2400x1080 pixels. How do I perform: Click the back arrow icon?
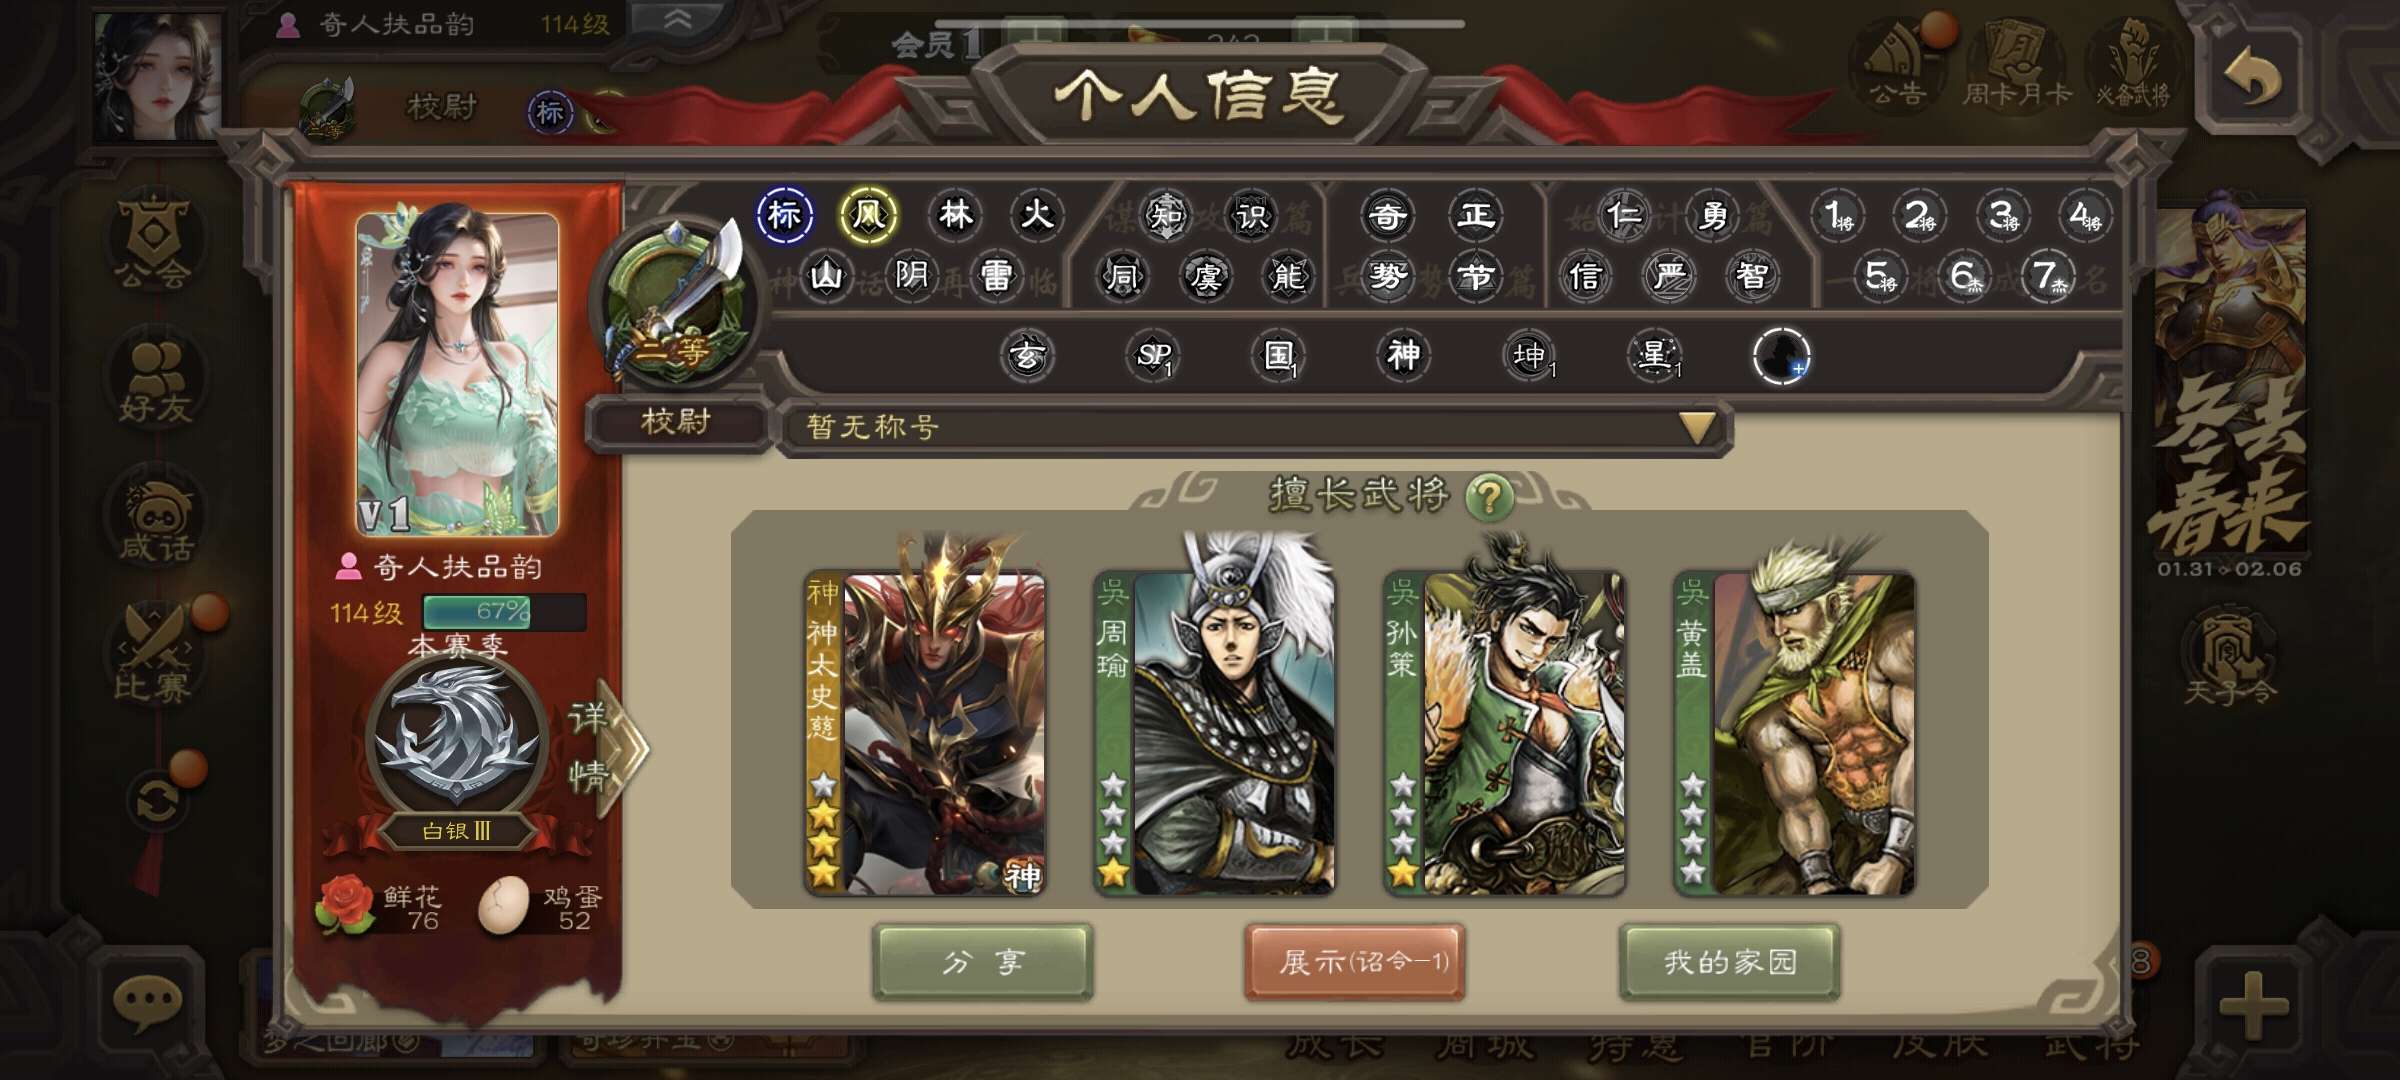pyautogui.click(x=2252, y=78)
